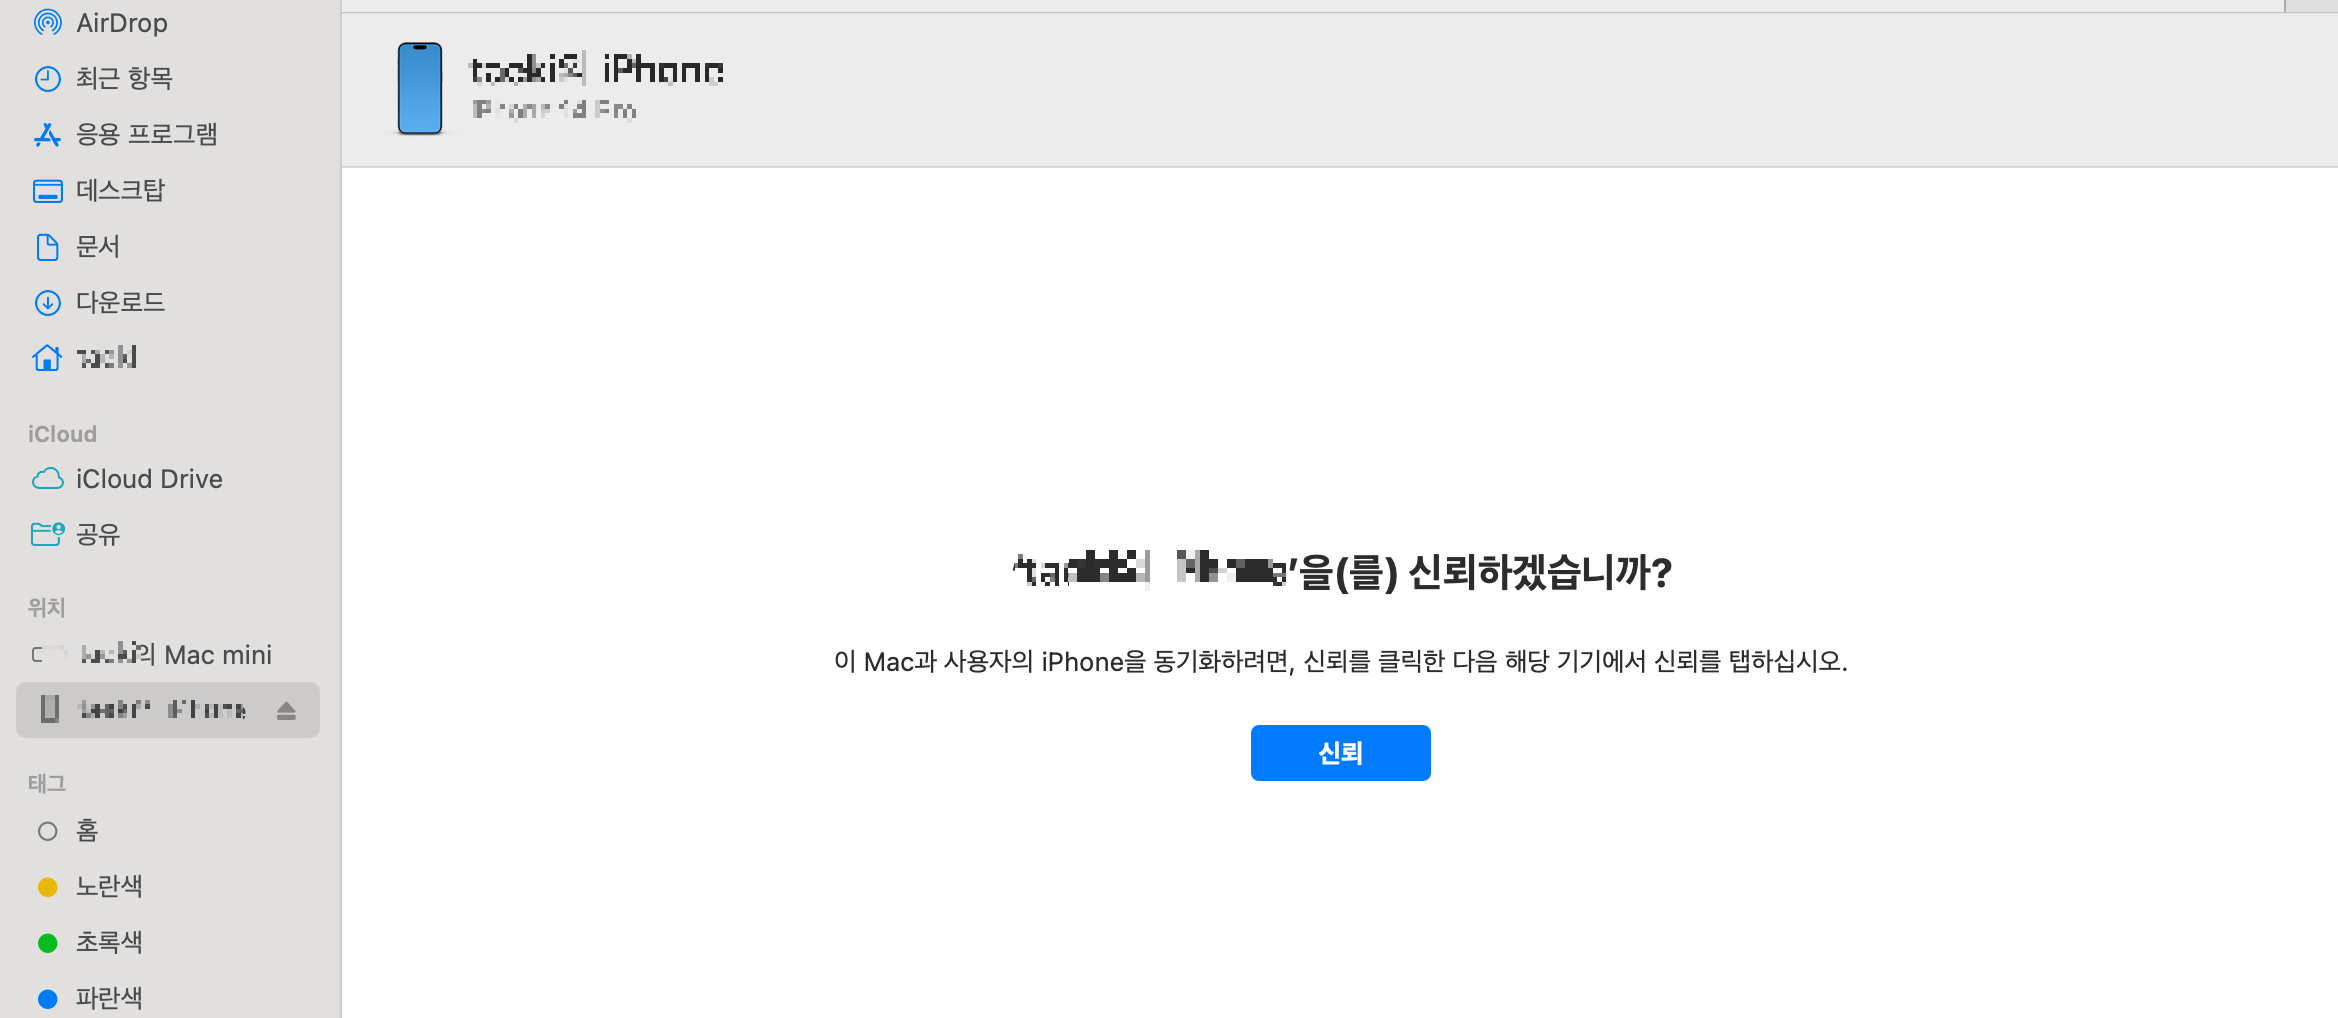Click the 응용 프로그램 label

[x=146, y=134]
